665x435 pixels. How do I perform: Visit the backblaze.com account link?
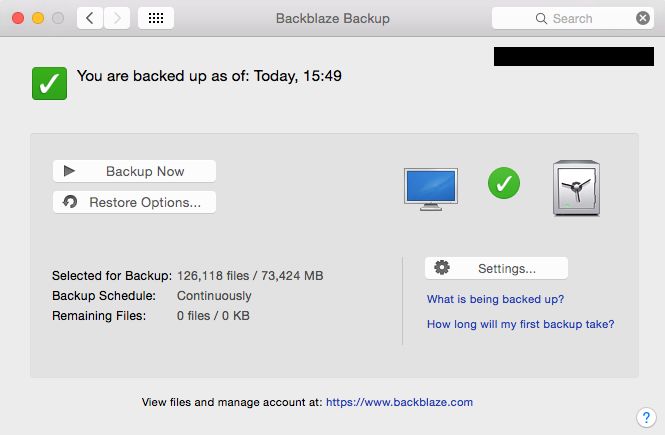(399, 402)
